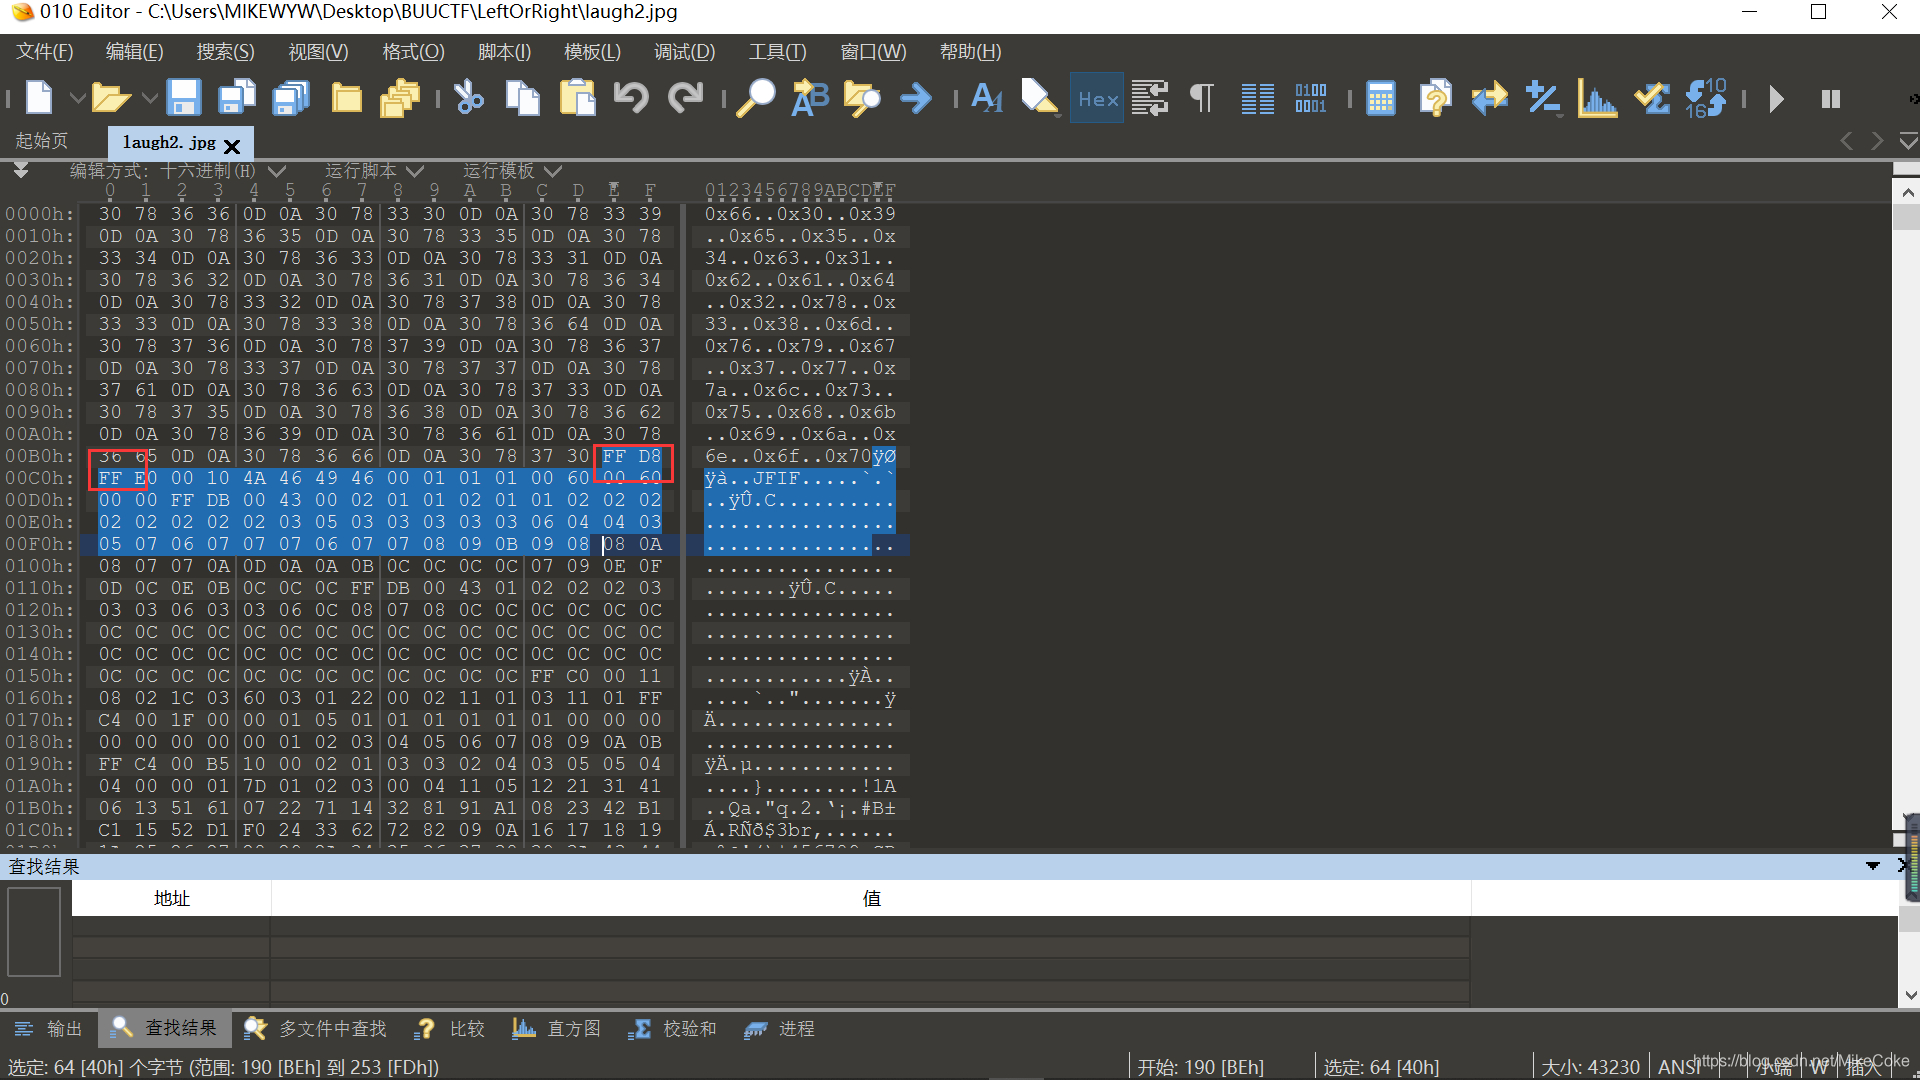Expand the Run Script dropdown

point(415,171)
